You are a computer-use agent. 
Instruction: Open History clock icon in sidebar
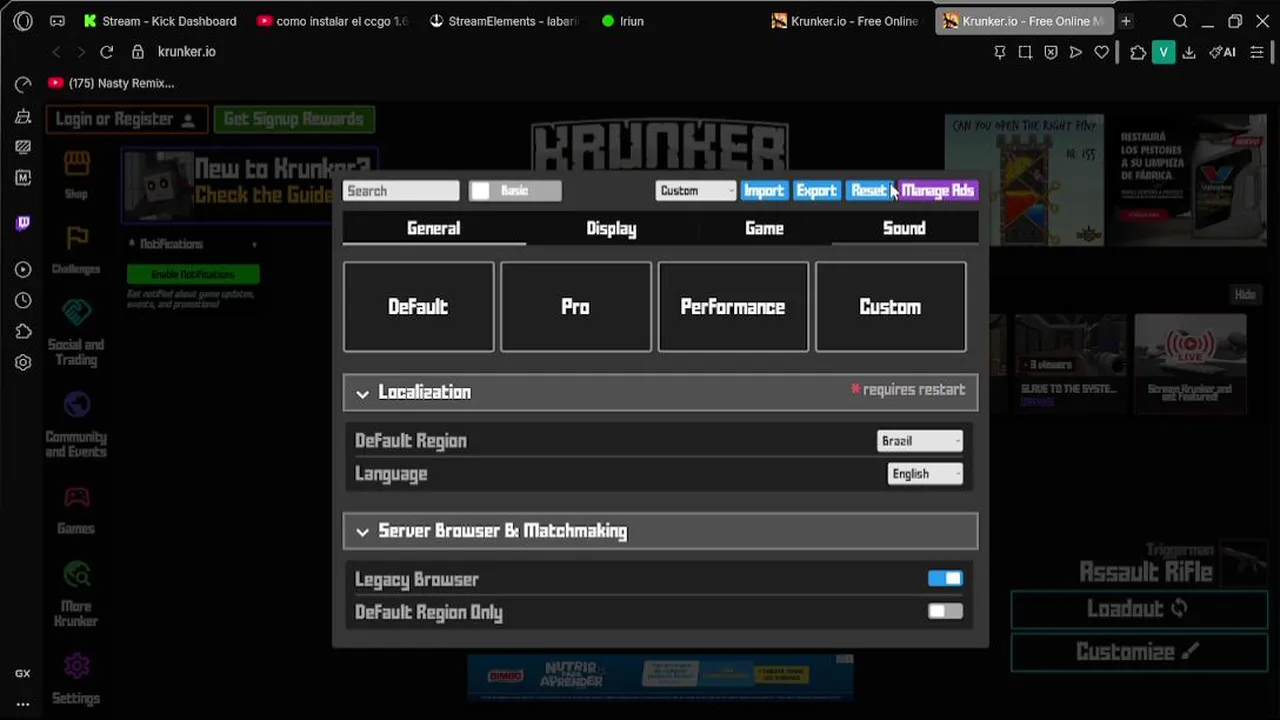click(23, 300)
